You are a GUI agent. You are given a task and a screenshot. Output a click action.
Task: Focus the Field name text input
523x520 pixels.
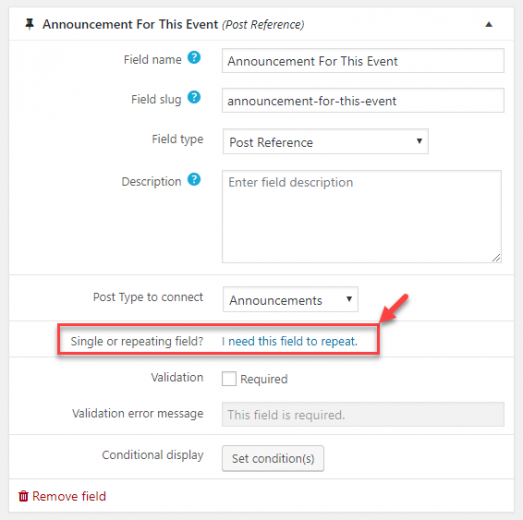(x=363, y=61)
